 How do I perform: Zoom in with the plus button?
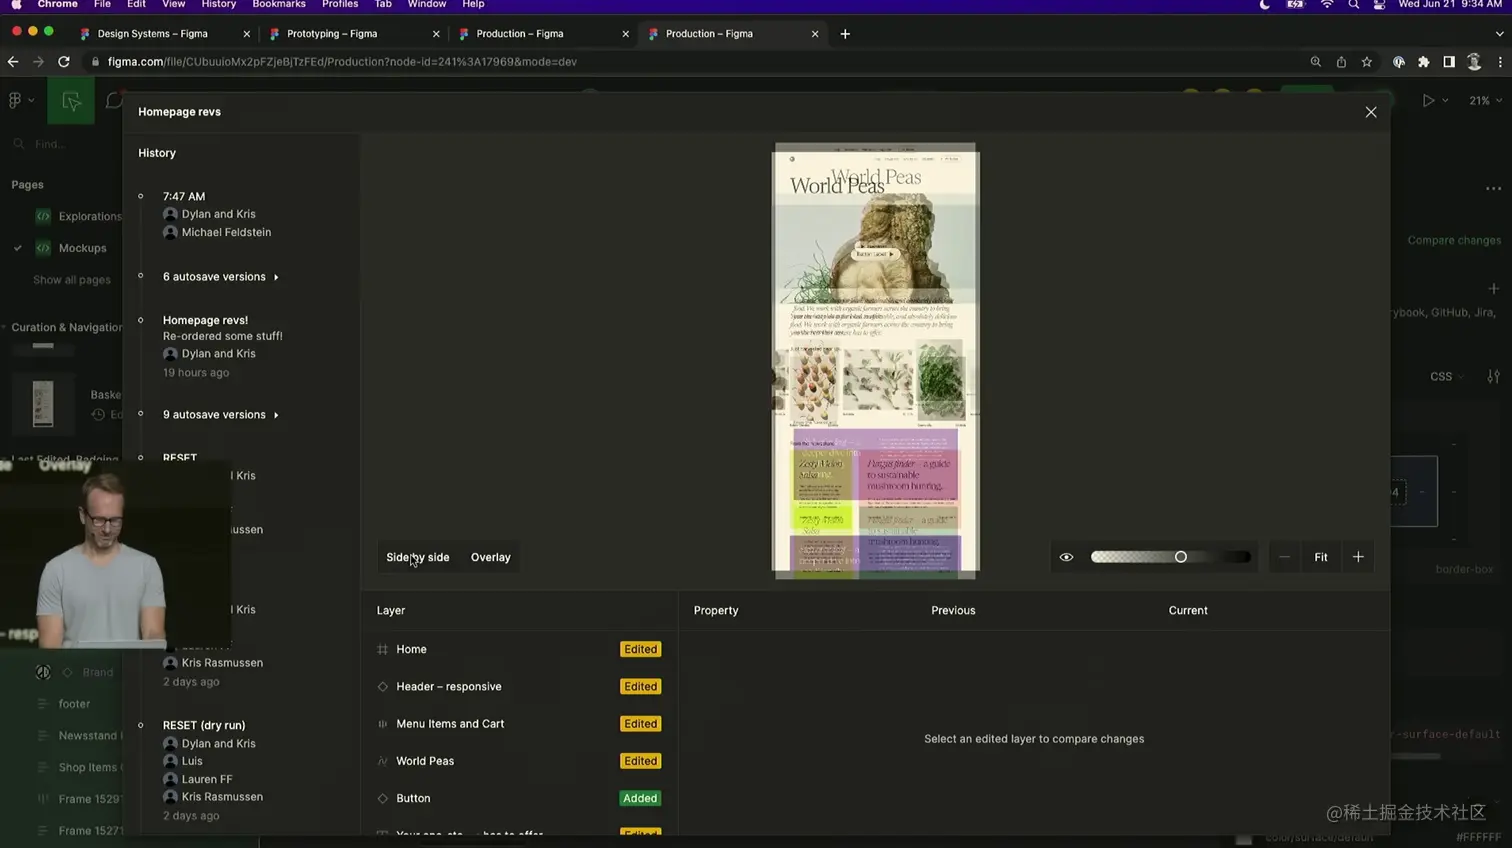(1358, 557)
